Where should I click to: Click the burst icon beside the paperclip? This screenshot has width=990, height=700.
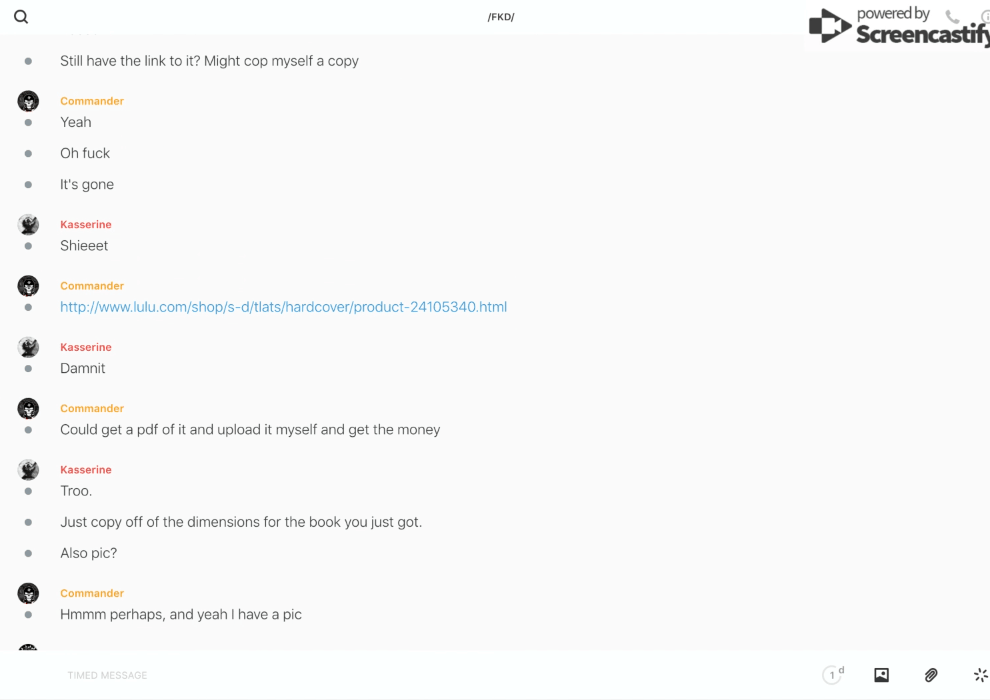click(980, 675)
